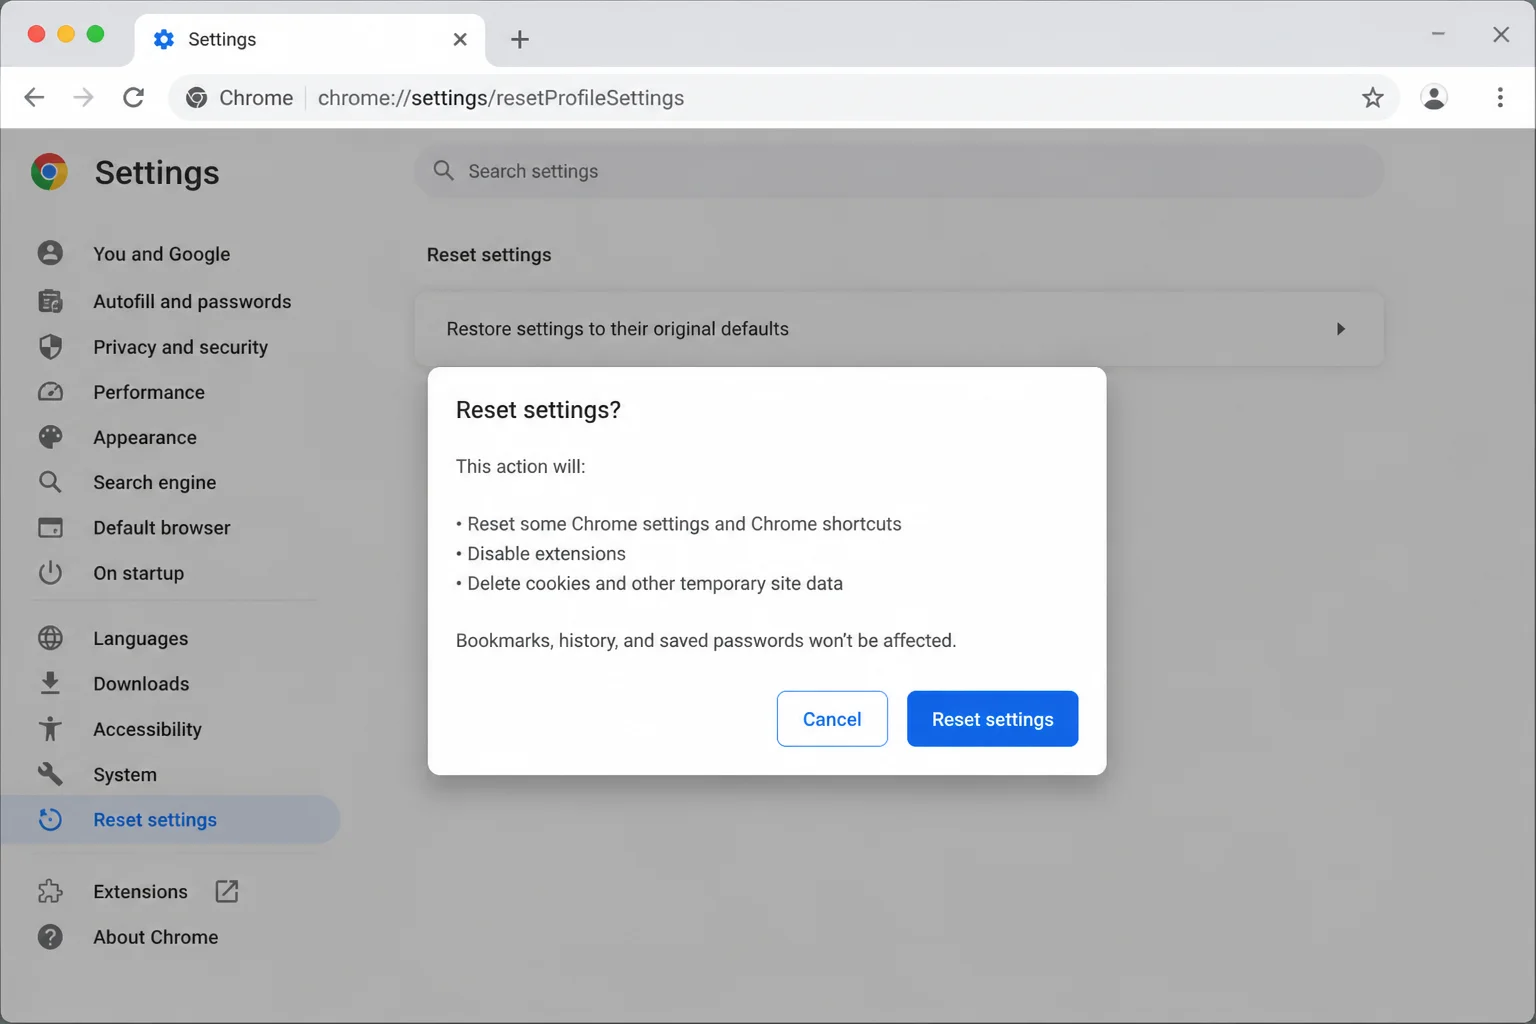Close the Settings tab
This screenshot has width=1536, height=1024.
tap(460, 39)
